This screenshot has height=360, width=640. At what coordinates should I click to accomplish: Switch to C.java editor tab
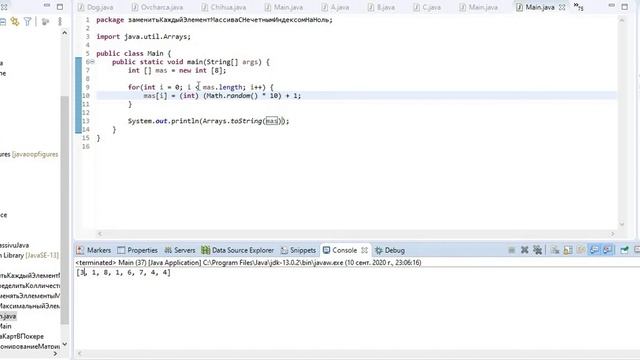coord(427,7)
